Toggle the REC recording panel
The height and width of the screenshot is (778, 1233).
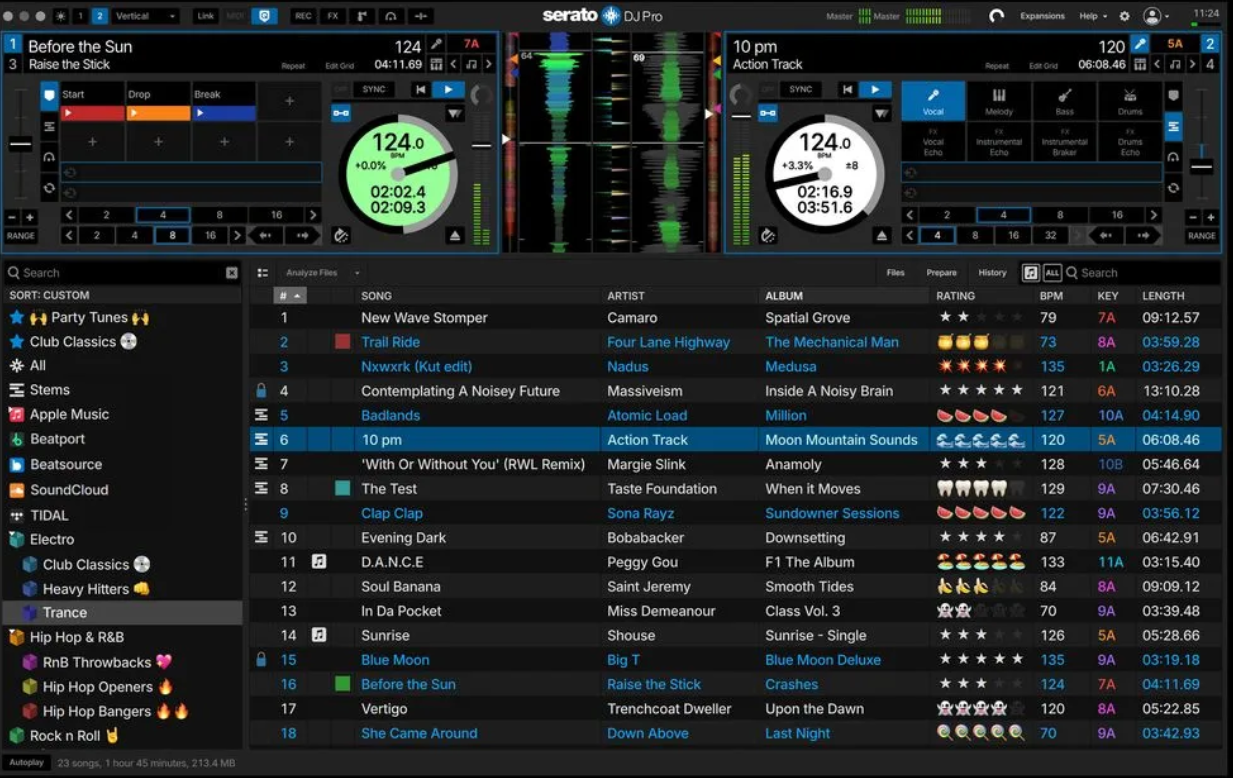[302, 17]
